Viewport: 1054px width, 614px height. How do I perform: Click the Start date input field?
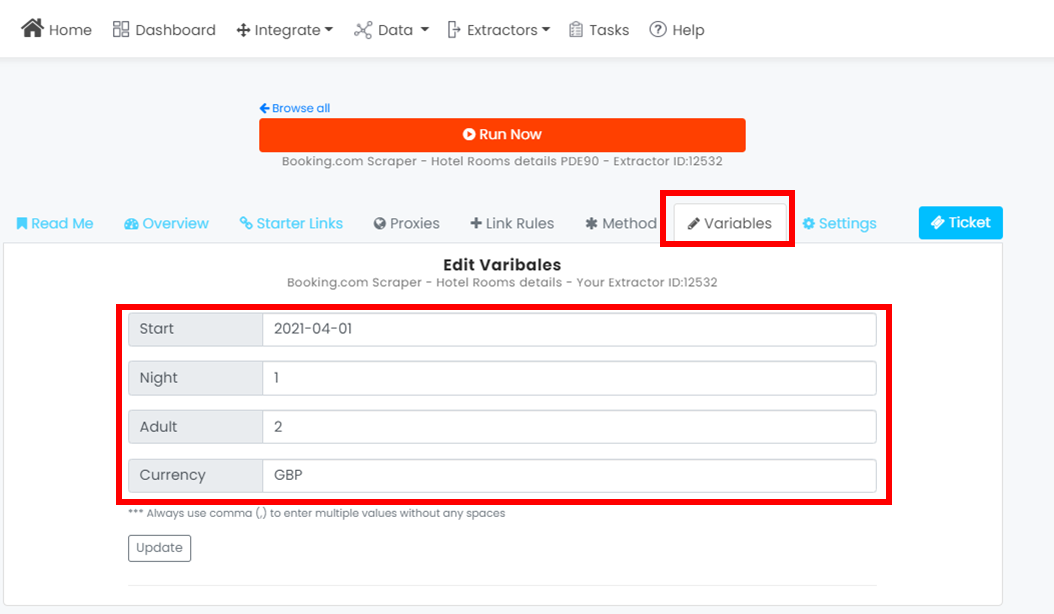click(569, 329)
